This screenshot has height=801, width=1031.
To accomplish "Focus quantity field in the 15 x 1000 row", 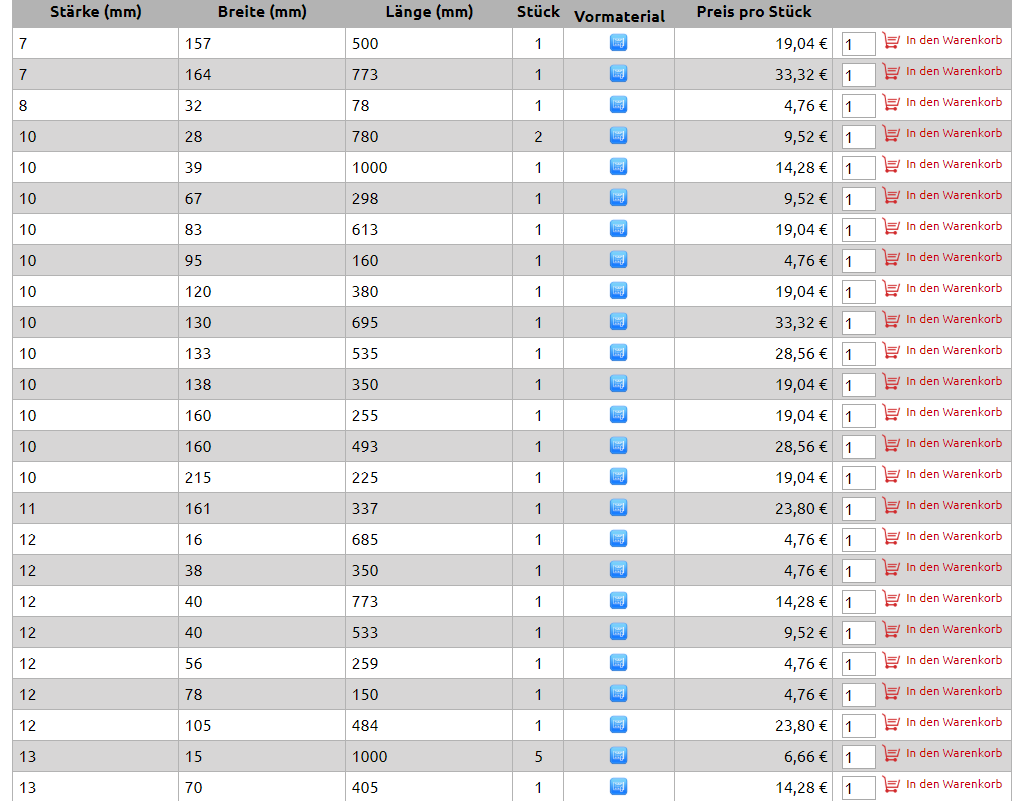I will coord(859,757).
